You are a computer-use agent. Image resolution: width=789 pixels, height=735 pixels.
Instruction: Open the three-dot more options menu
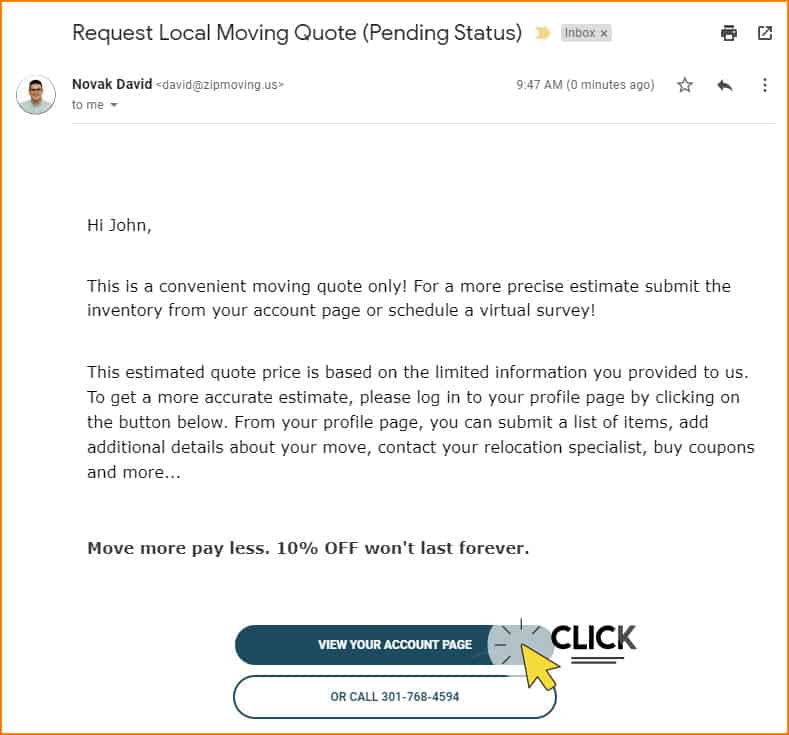[x=764, y=85]
